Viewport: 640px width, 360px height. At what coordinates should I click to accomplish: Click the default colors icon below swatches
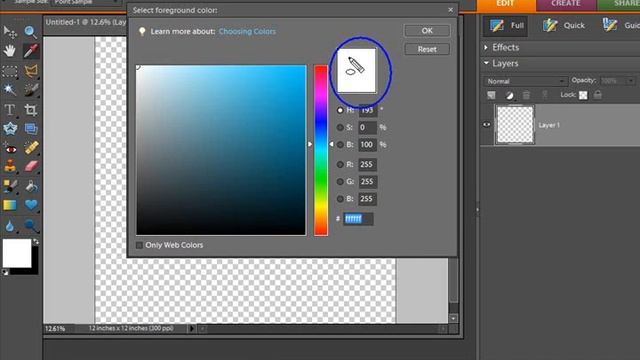(5, 272)
